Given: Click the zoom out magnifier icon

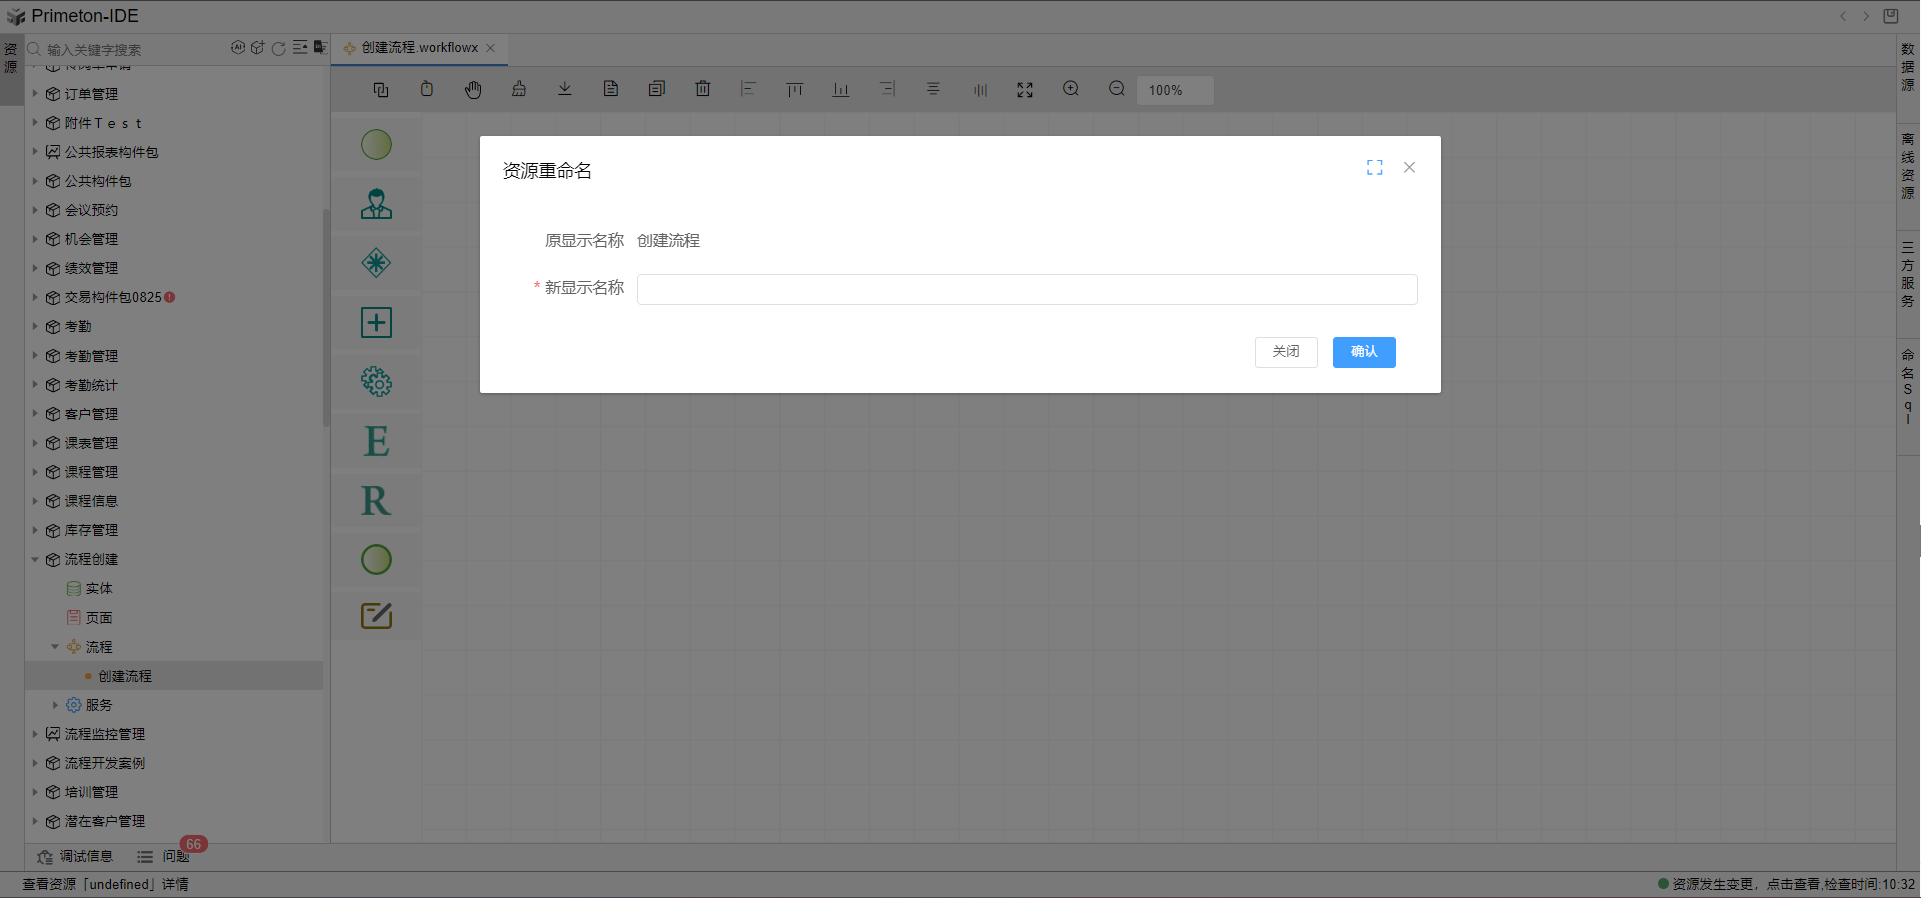Looking at the screenshot, I should click(1117, 89).
